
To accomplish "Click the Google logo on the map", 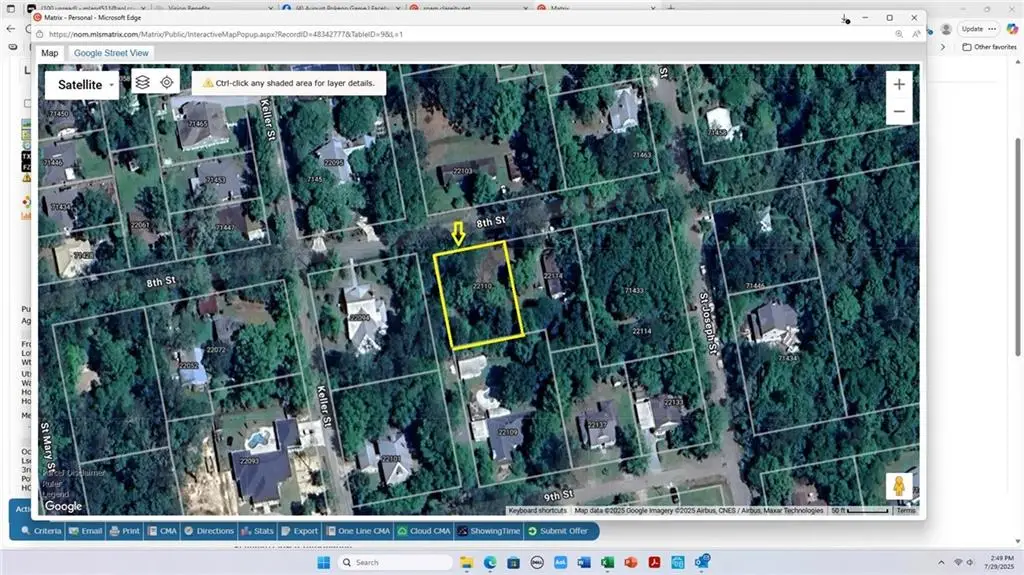I will [63, 506].
